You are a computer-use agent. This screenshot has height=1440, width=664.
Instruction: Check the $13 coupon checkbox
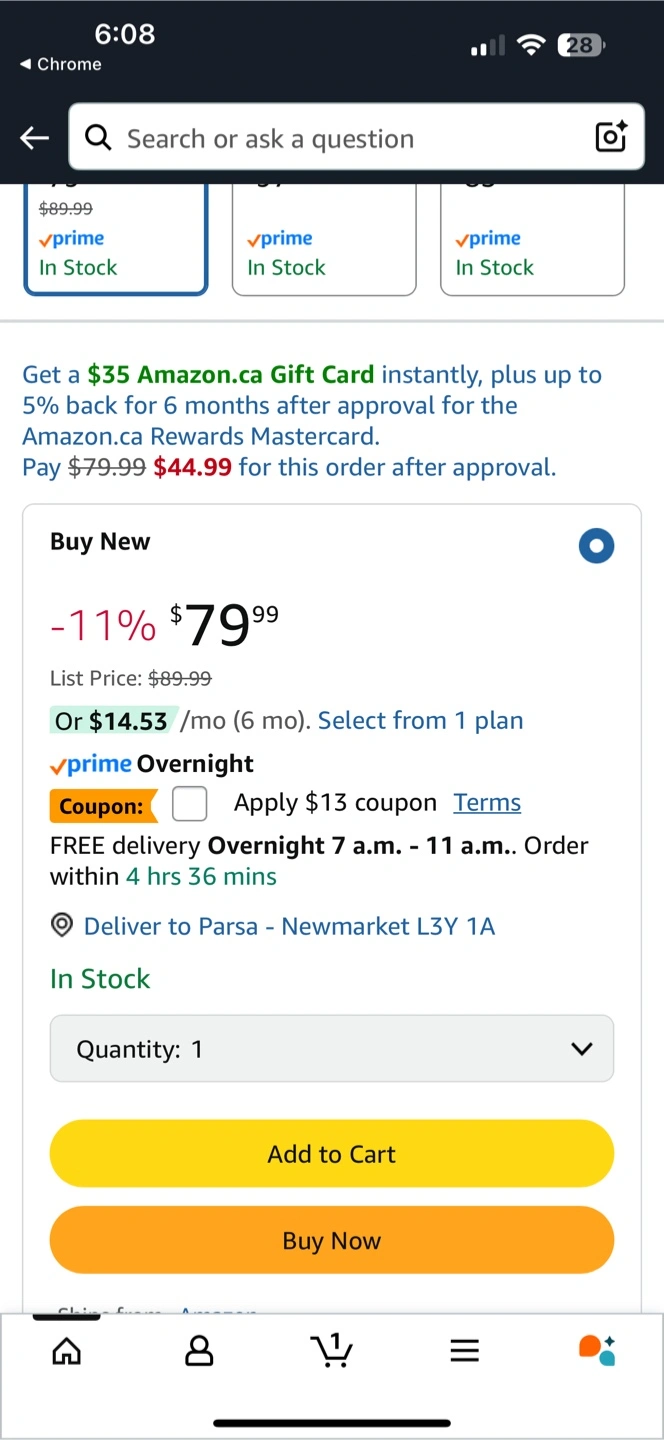pos(190,803)
